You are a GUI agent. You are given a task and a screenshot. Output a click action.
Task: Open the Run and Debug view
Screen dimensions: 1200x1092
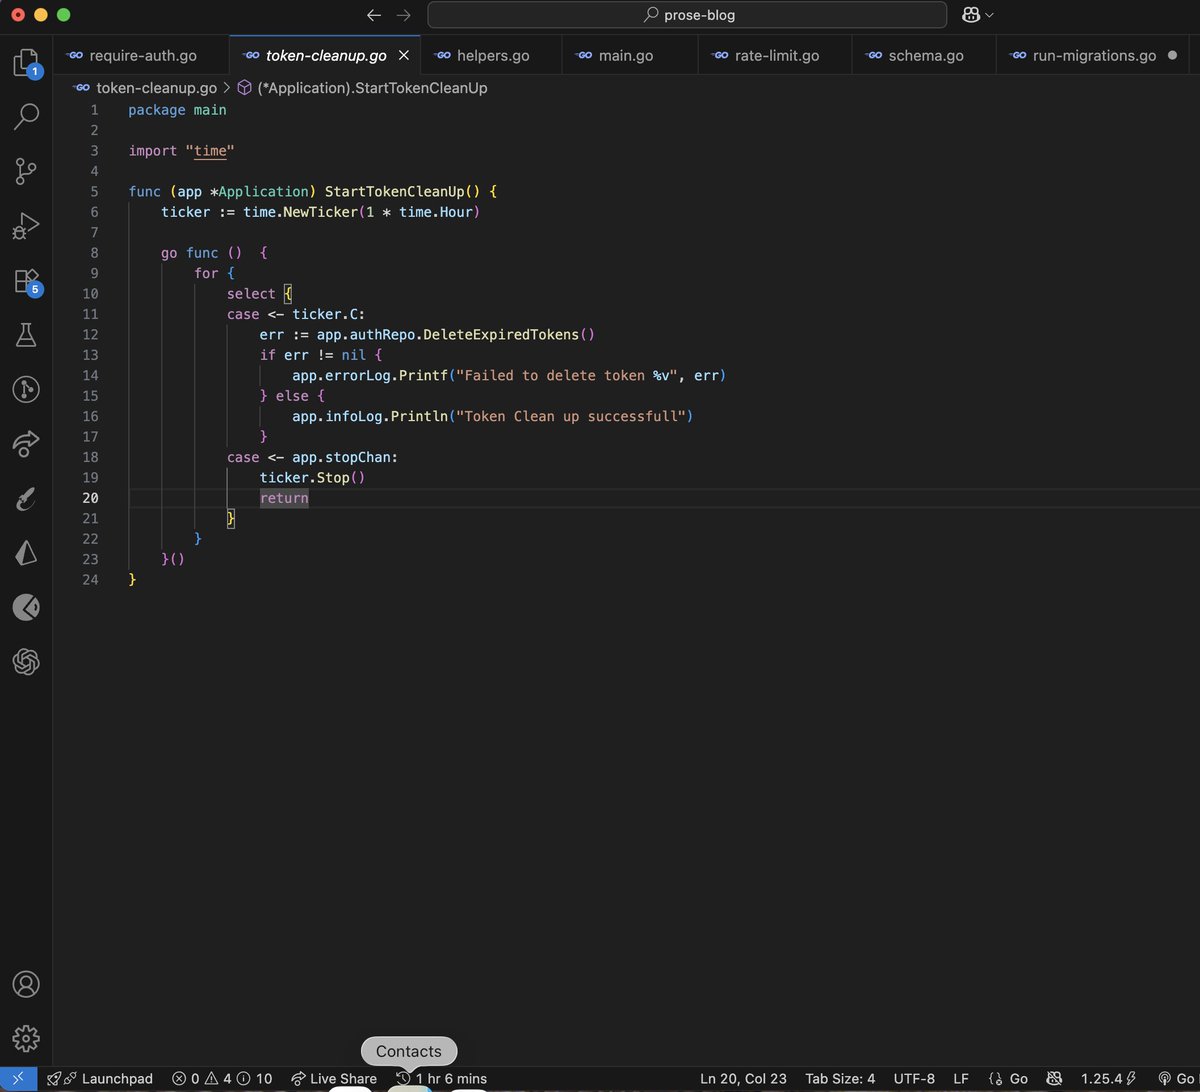tap(26, 226)
